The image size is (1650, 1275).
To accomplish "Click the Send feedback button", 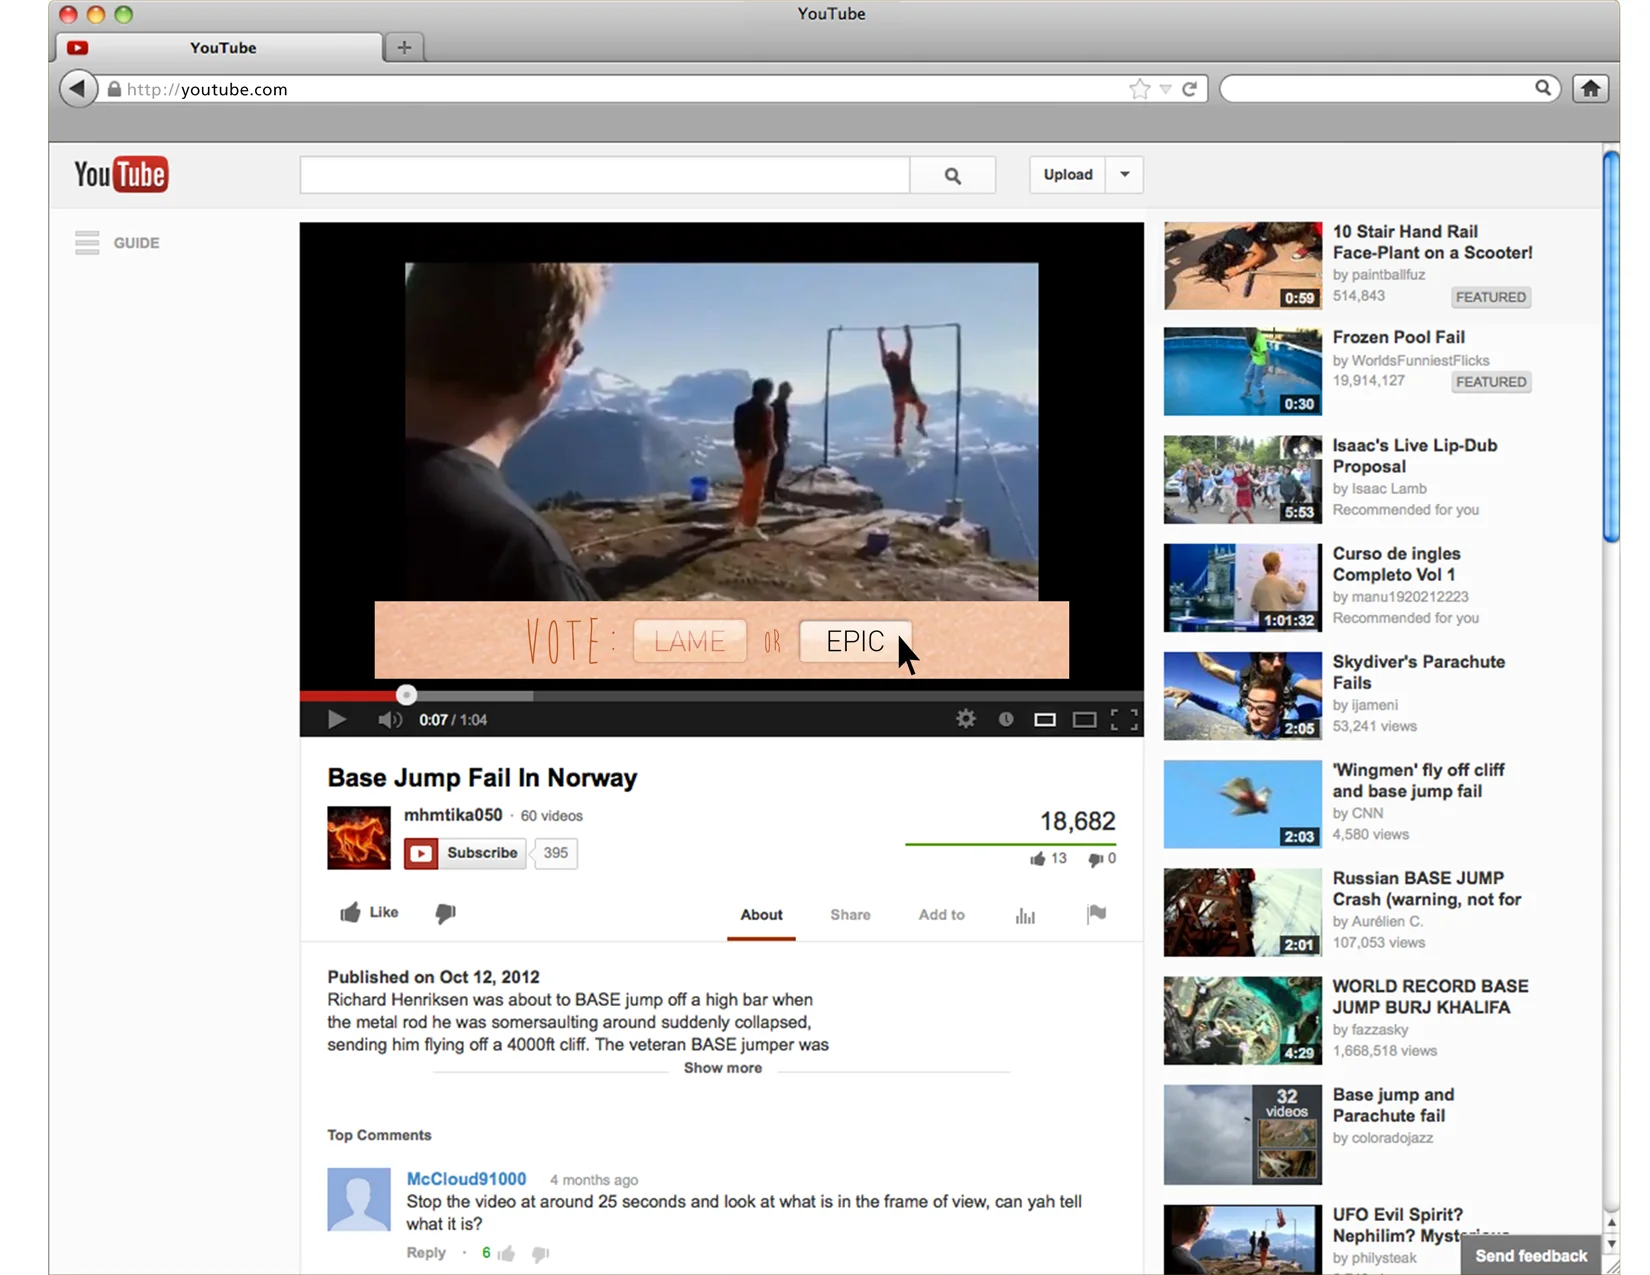I will pyautogui.click(x=1531, y=1256).
